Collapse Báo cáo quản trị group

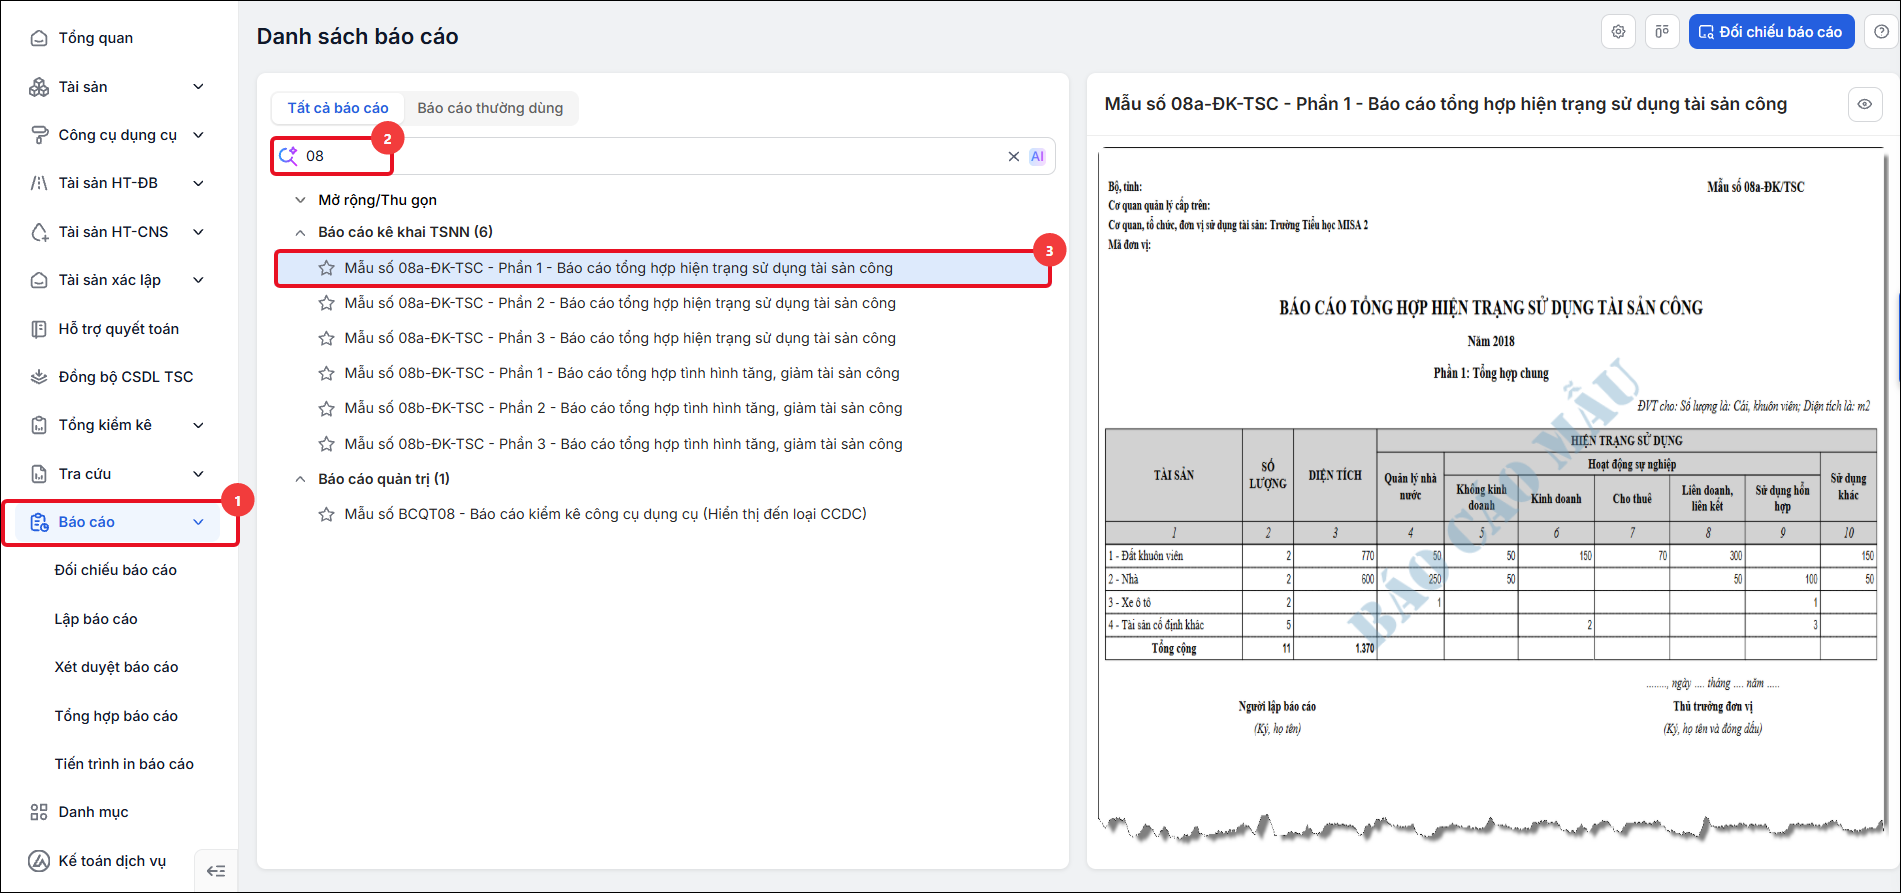point(300,479)
